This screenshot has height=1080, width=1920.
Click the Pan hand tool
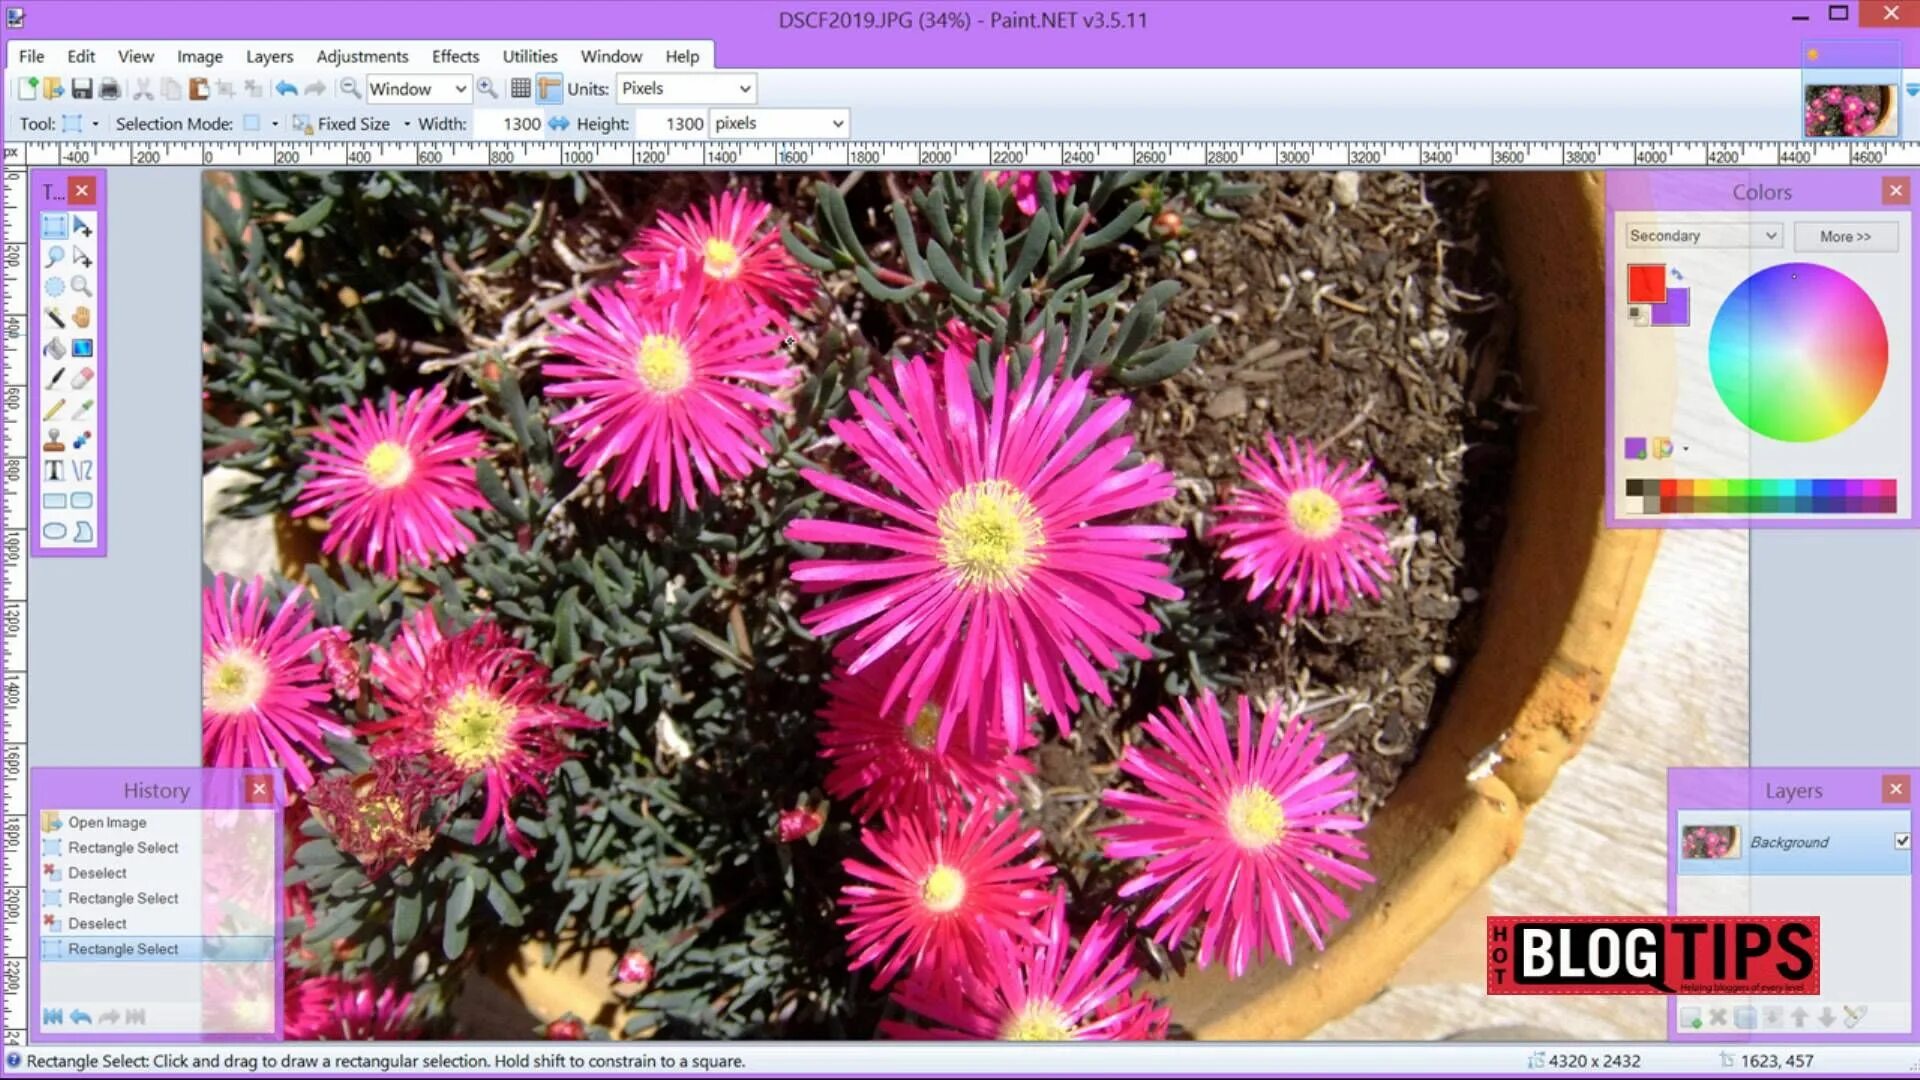pyautogui.click(x=82, y=318)
